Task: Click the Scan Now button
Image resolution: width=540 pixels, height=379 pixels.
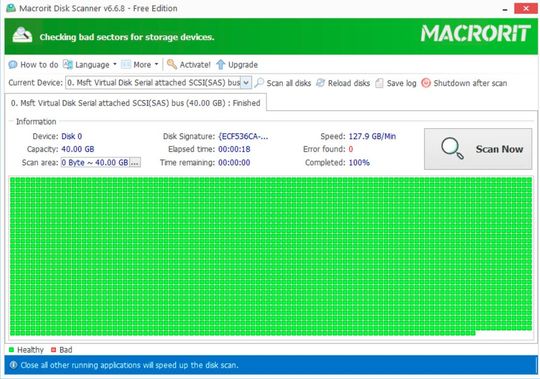Action: [x=478, y=149]
